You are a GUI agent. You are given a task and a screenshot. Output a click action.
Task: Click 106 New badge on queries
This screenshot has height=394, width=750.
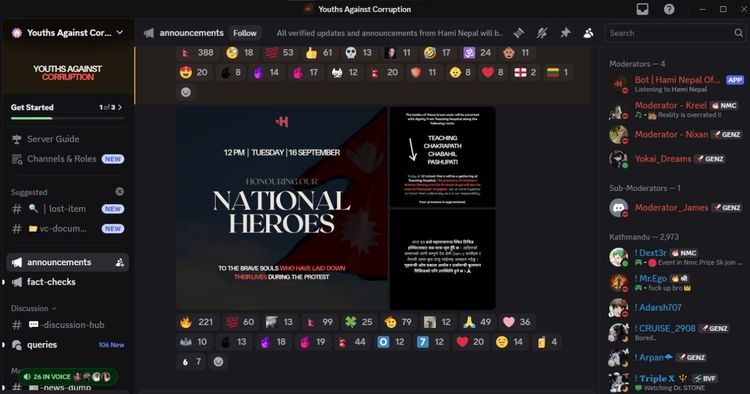click(111, 345)
